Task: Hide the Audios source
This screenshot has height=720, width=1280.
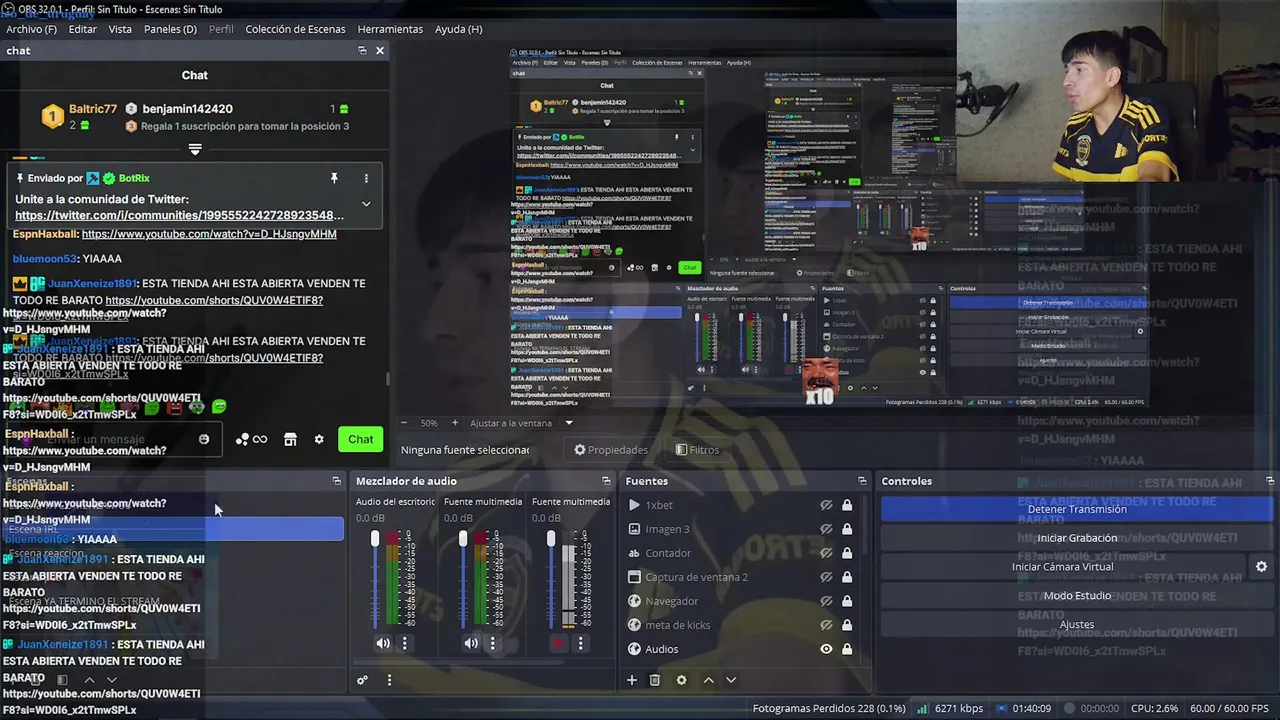Action: [x=826, y=649]
